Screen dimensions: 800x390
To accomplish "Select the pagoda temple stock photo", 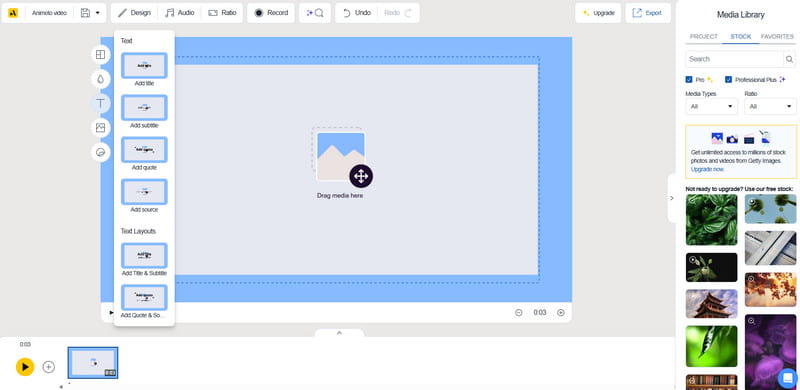I will [x=711, y=304].
